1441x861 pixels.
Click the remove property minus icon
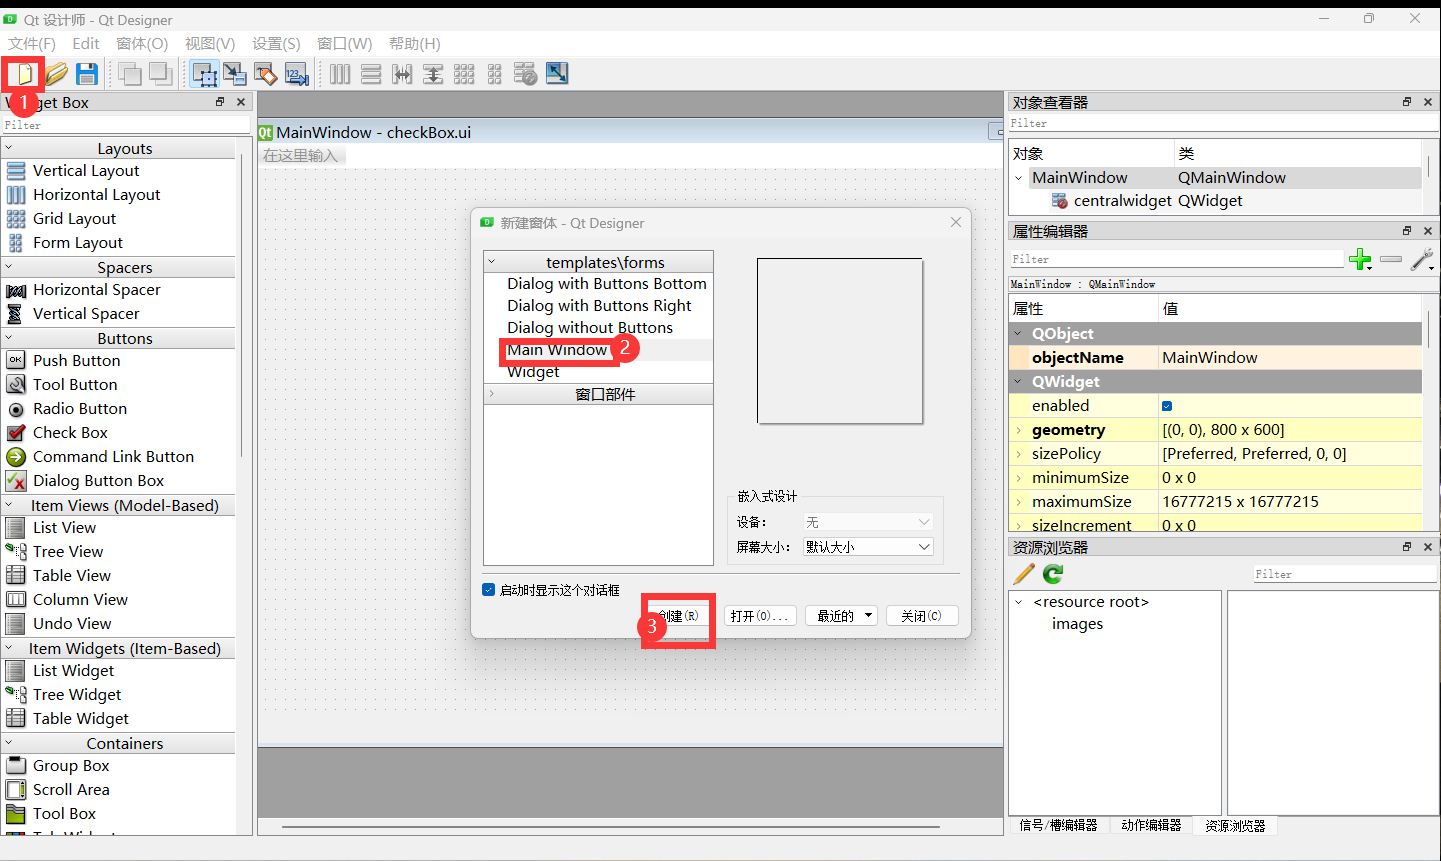click(1391, 259)
